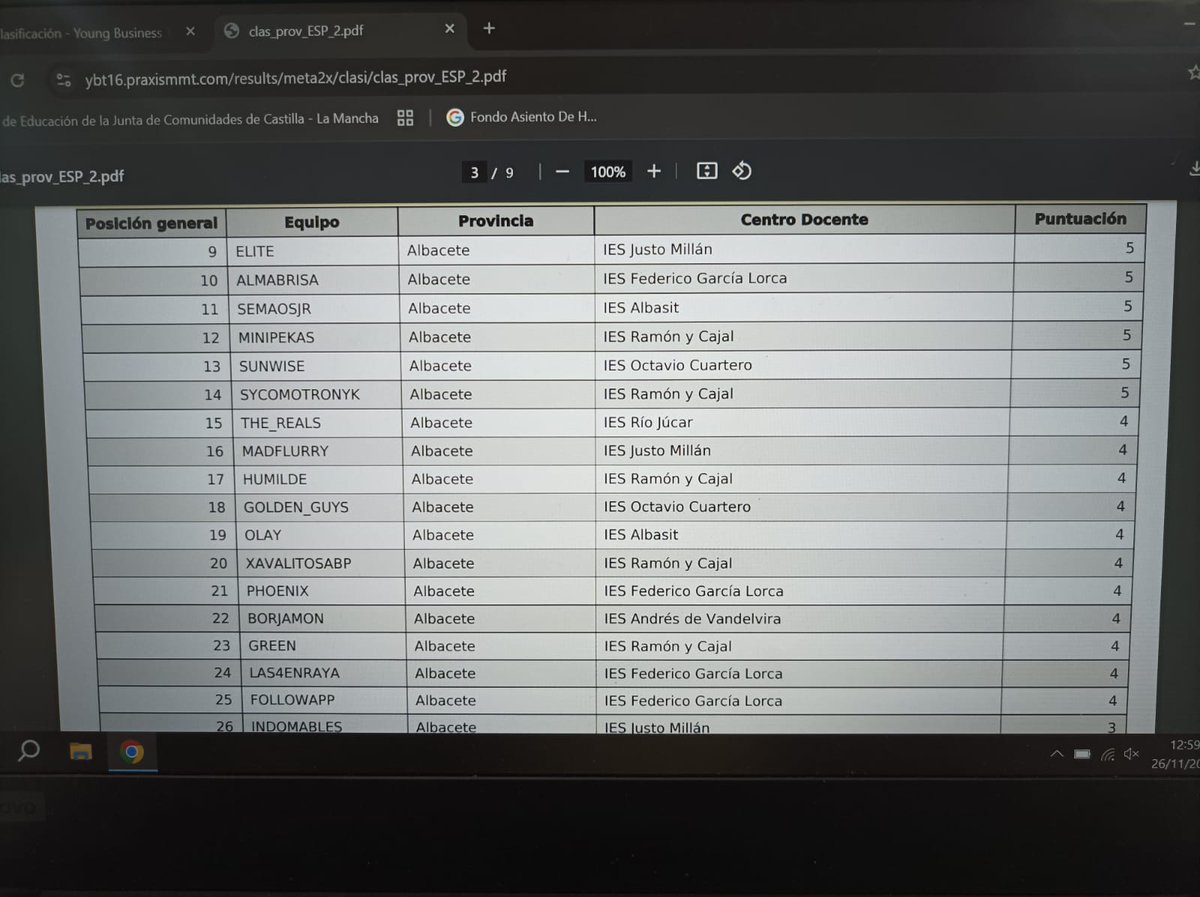The height and width of the screenshot is (897, 1200).
Task: Close the clas_prov_ESP_2.pdf tab
Action: click(x=450, y=29)
